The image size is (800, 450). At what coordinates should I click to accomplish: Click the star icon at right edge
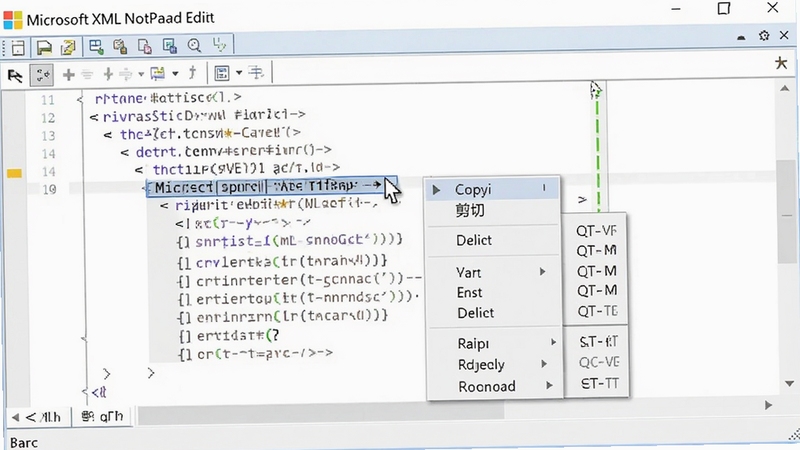click(781, 63)
